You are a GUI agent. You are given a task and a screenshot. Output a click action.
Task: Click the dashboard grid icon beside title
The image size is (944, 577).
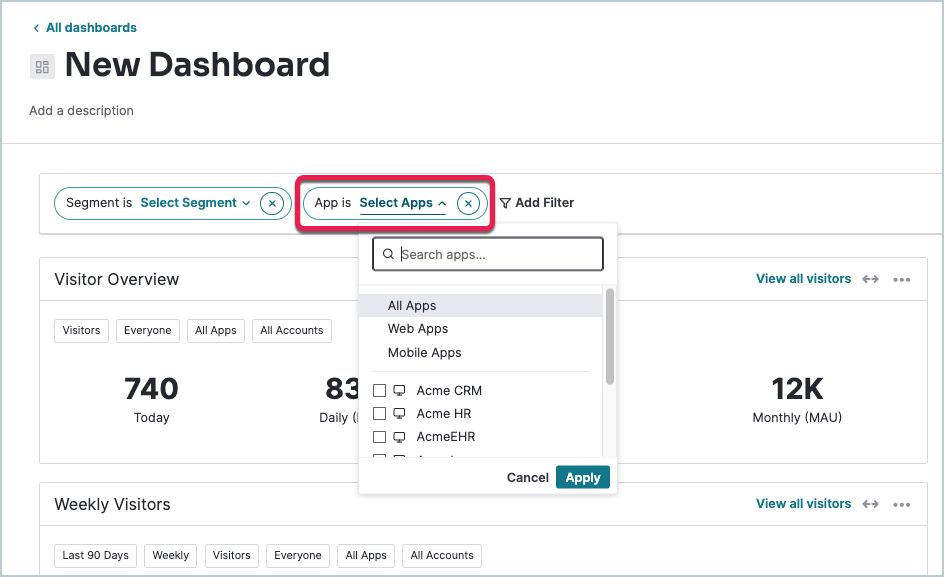tap(42, 67)
